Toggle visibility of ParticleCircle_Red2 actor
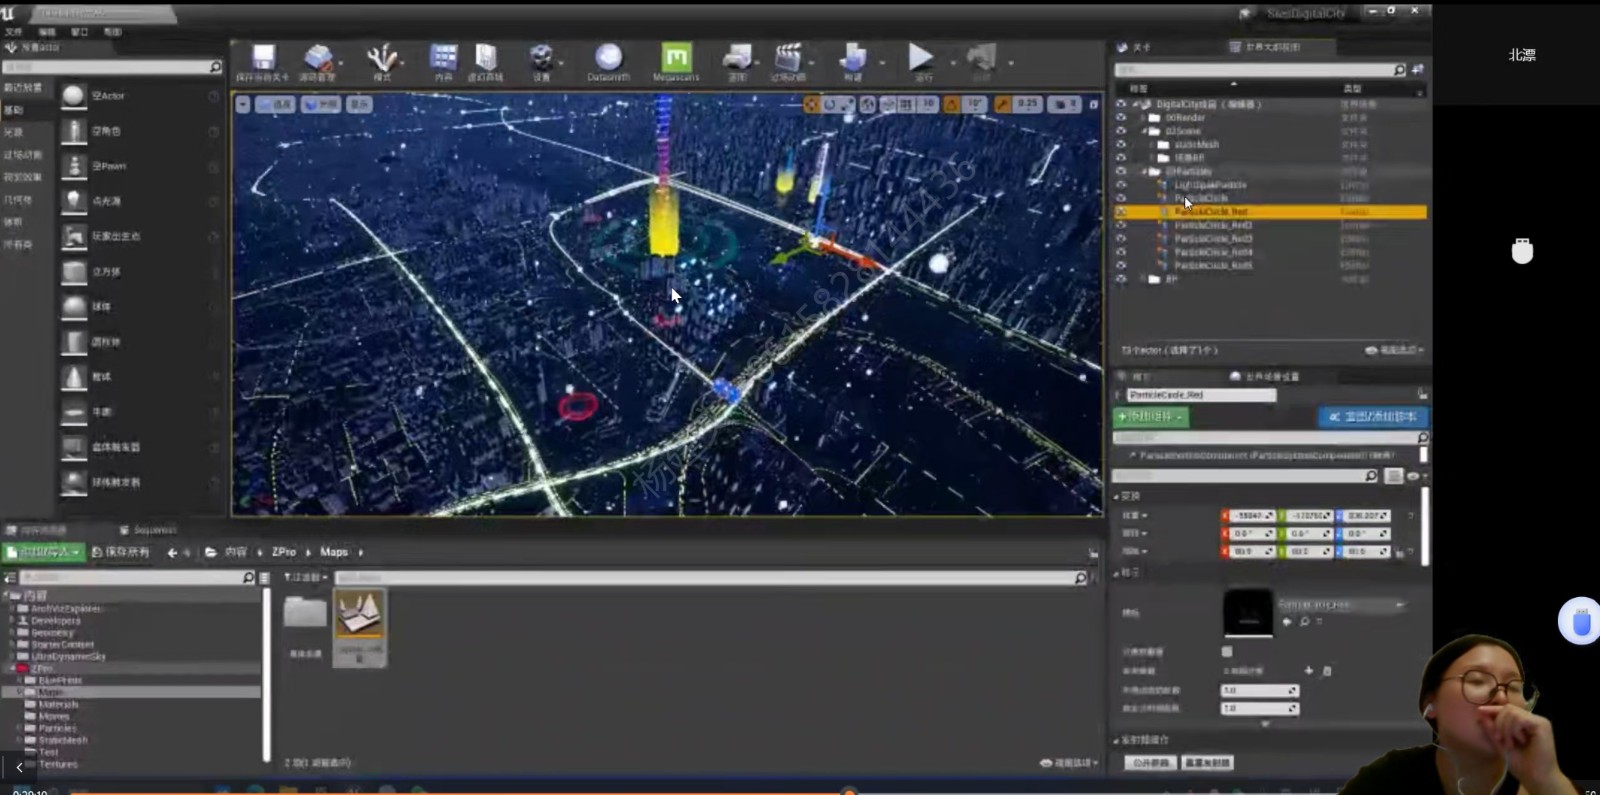Screen dimensions: 1600x795 click(x=1121, y=226)
